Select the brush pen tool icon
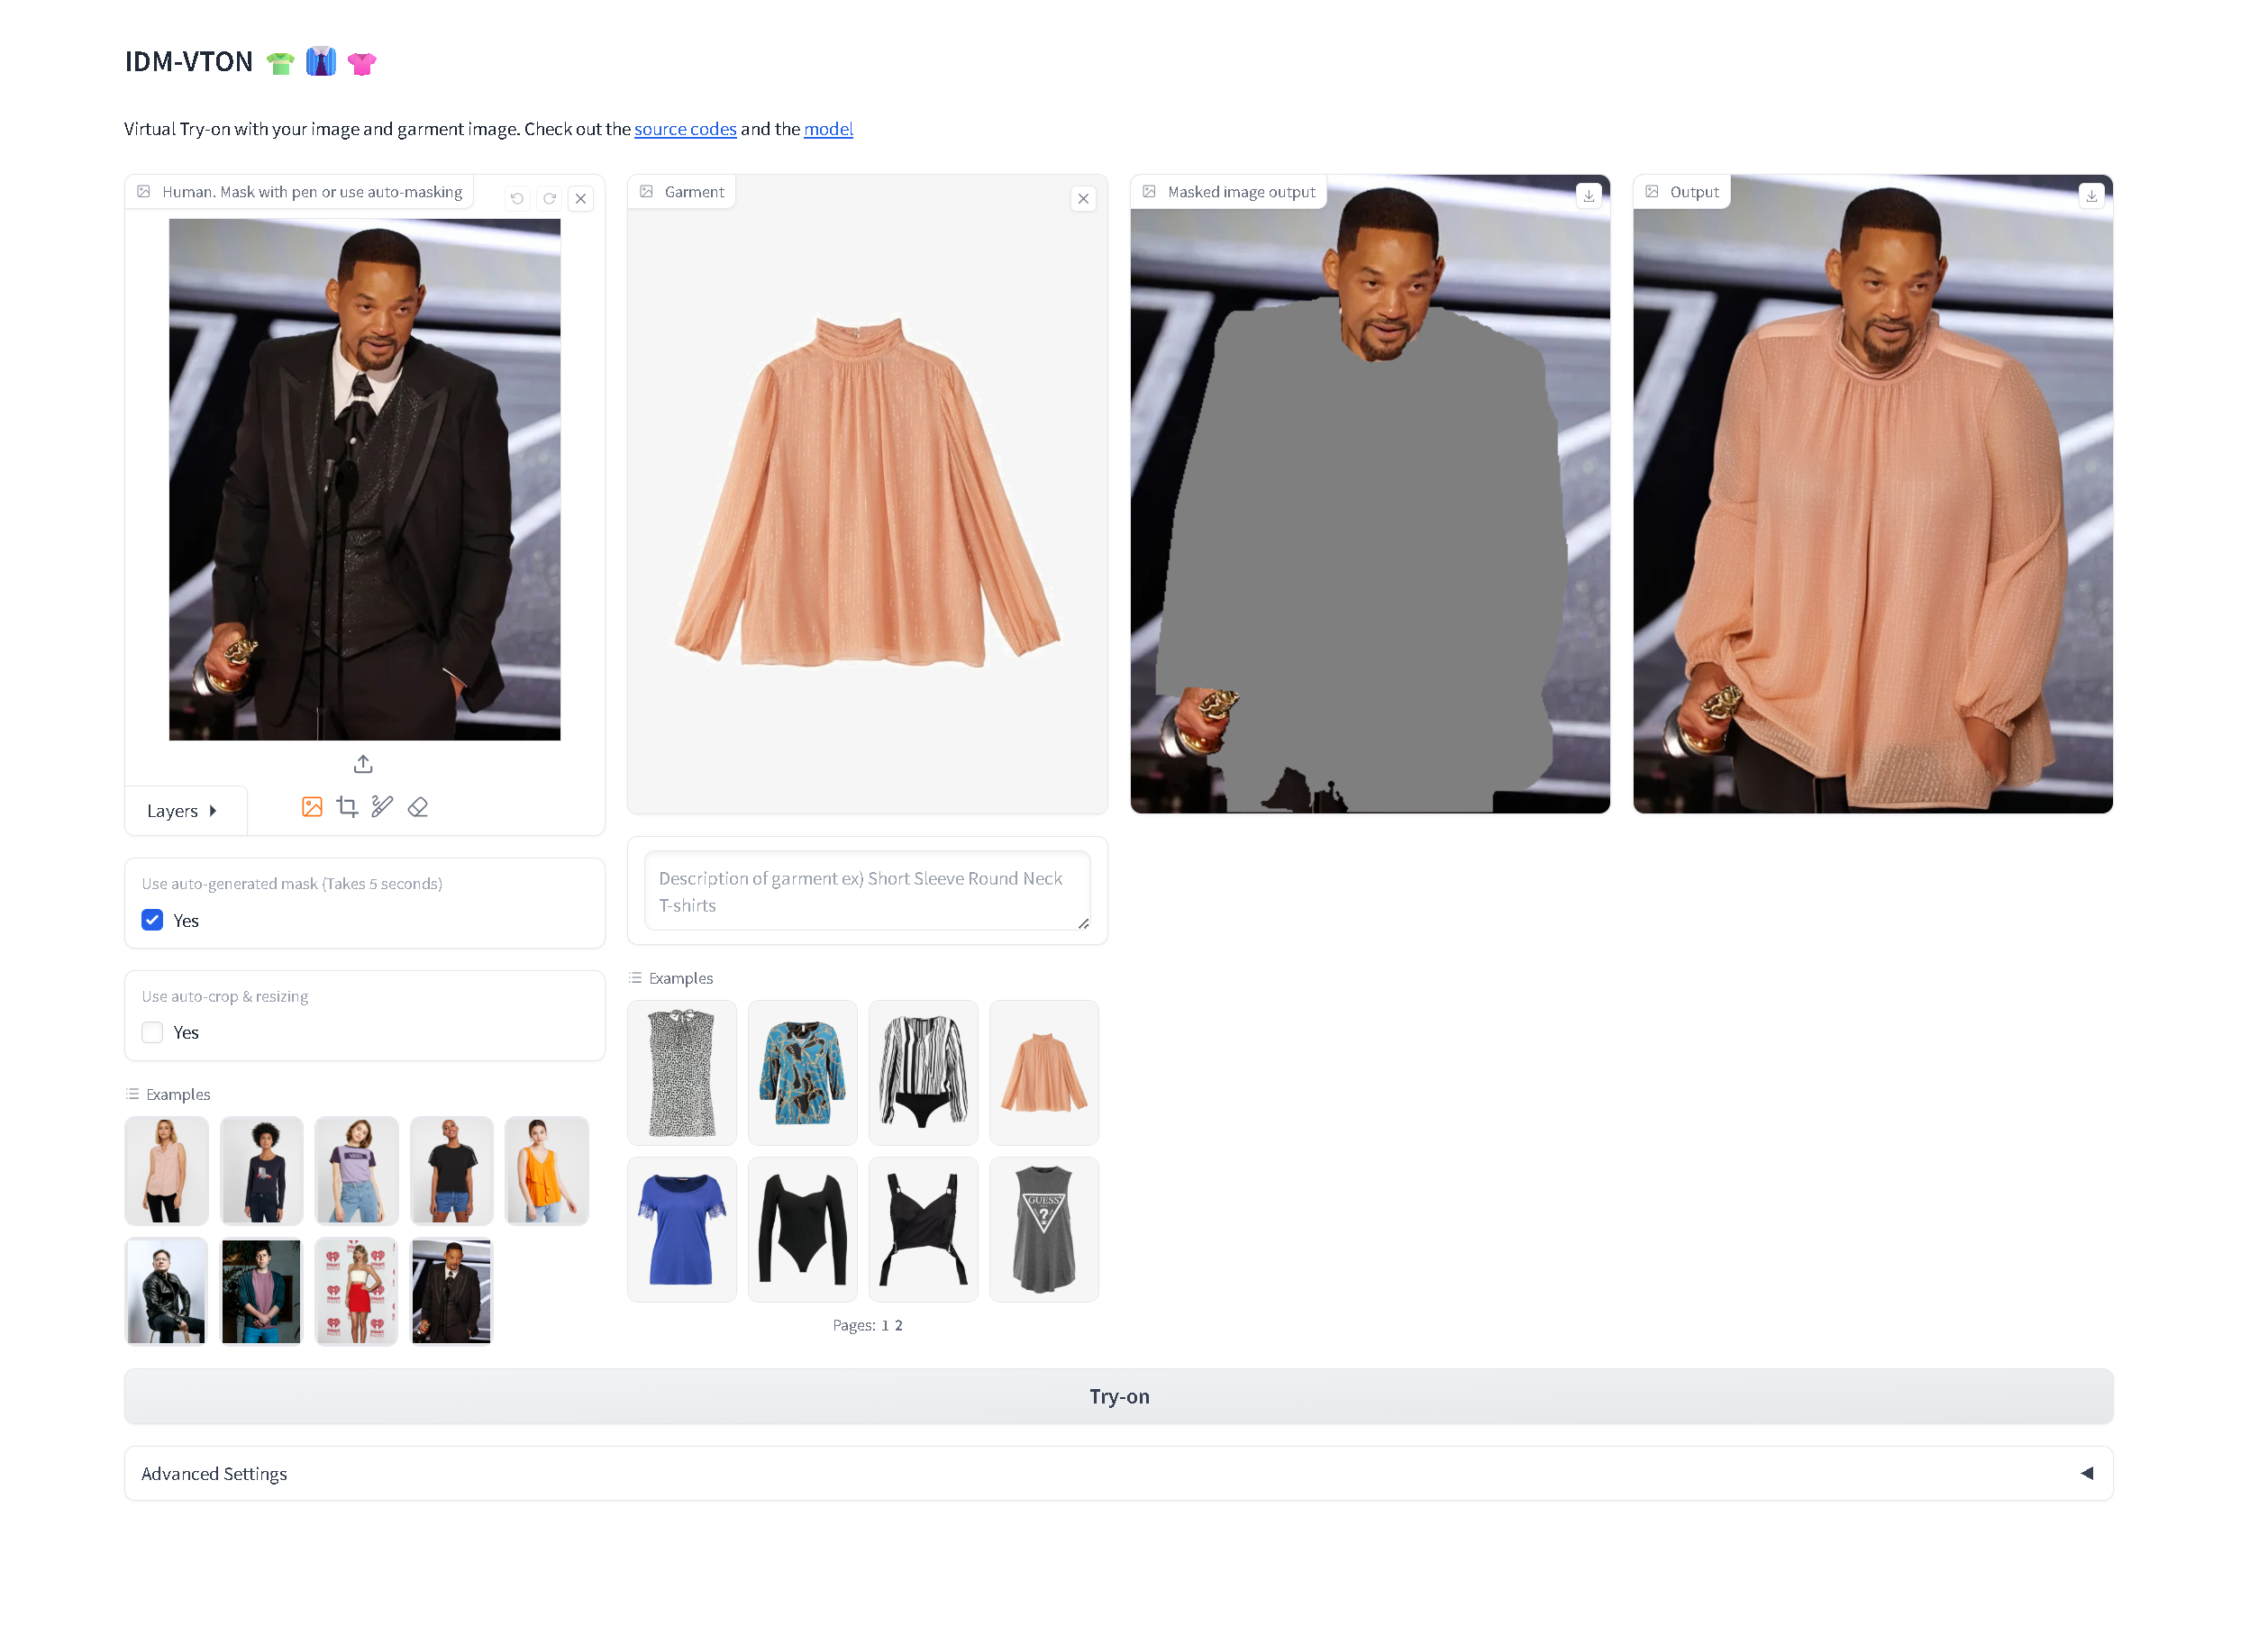 coord(382,808)
